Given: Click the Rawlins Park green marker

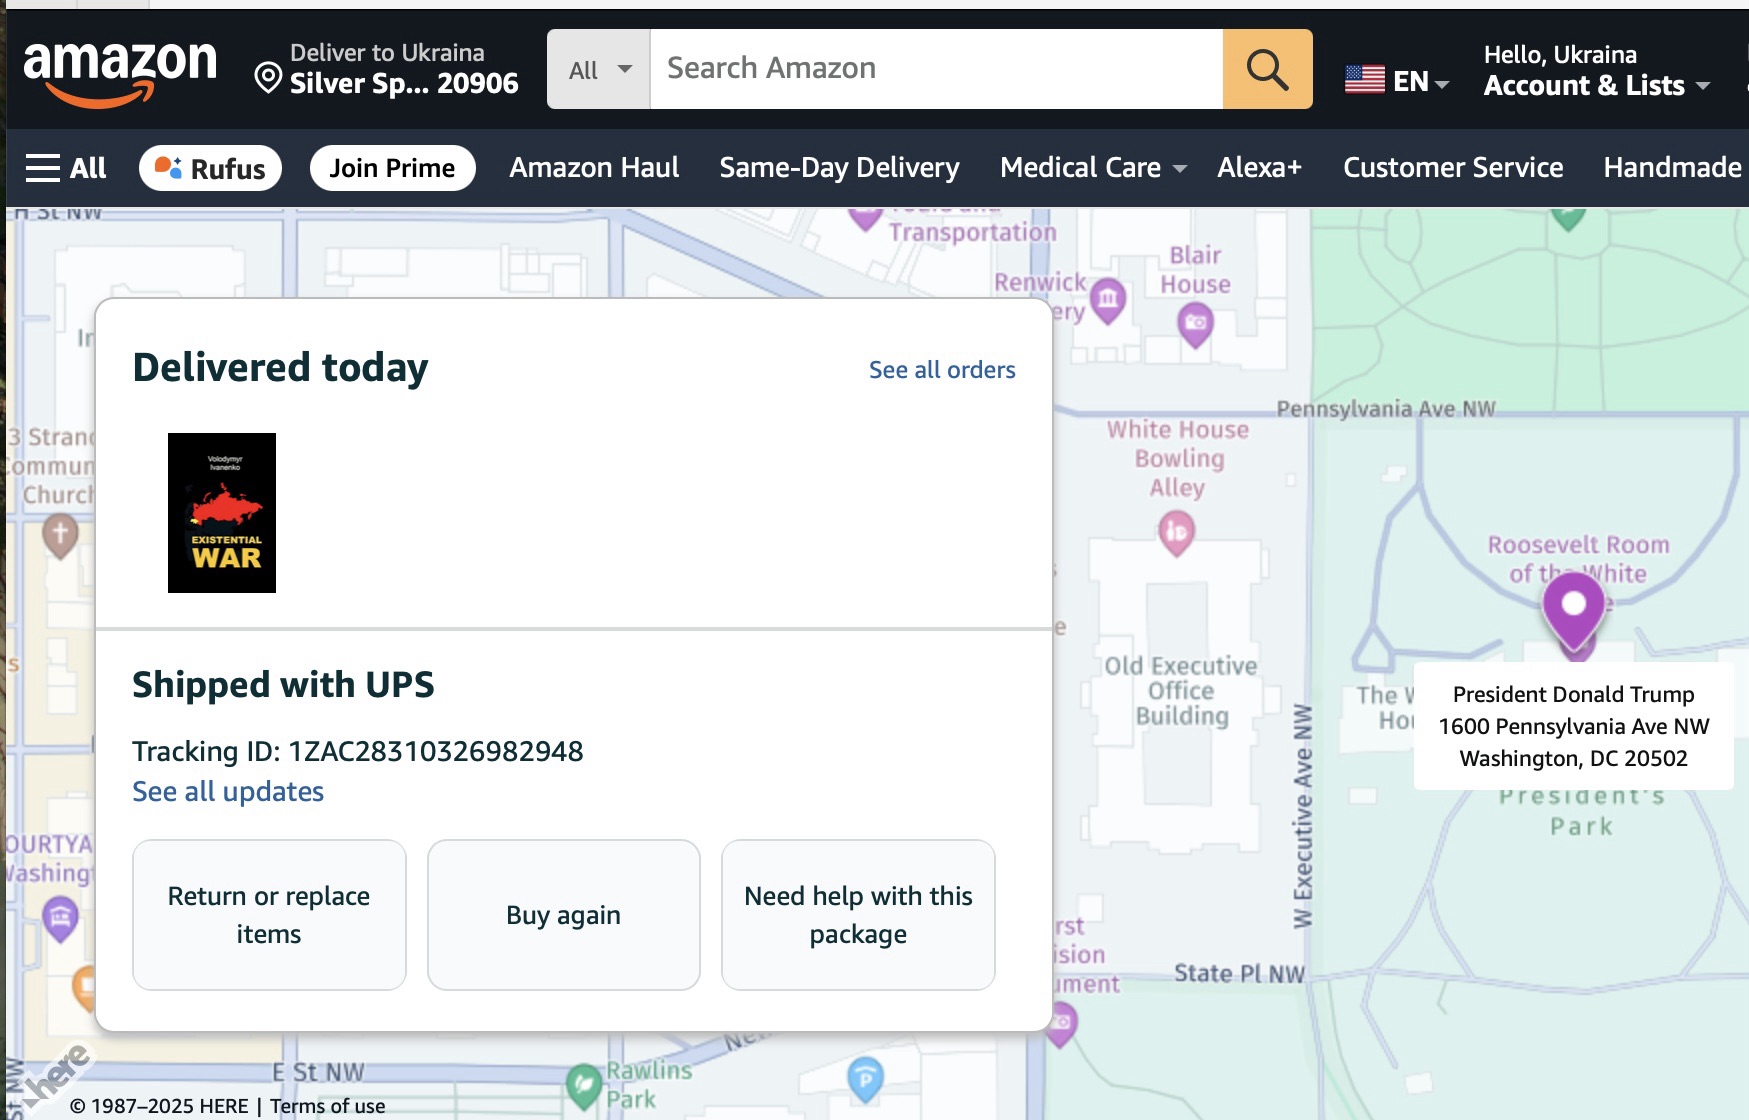Looking at the screenshot, I should pos(582,1085).
